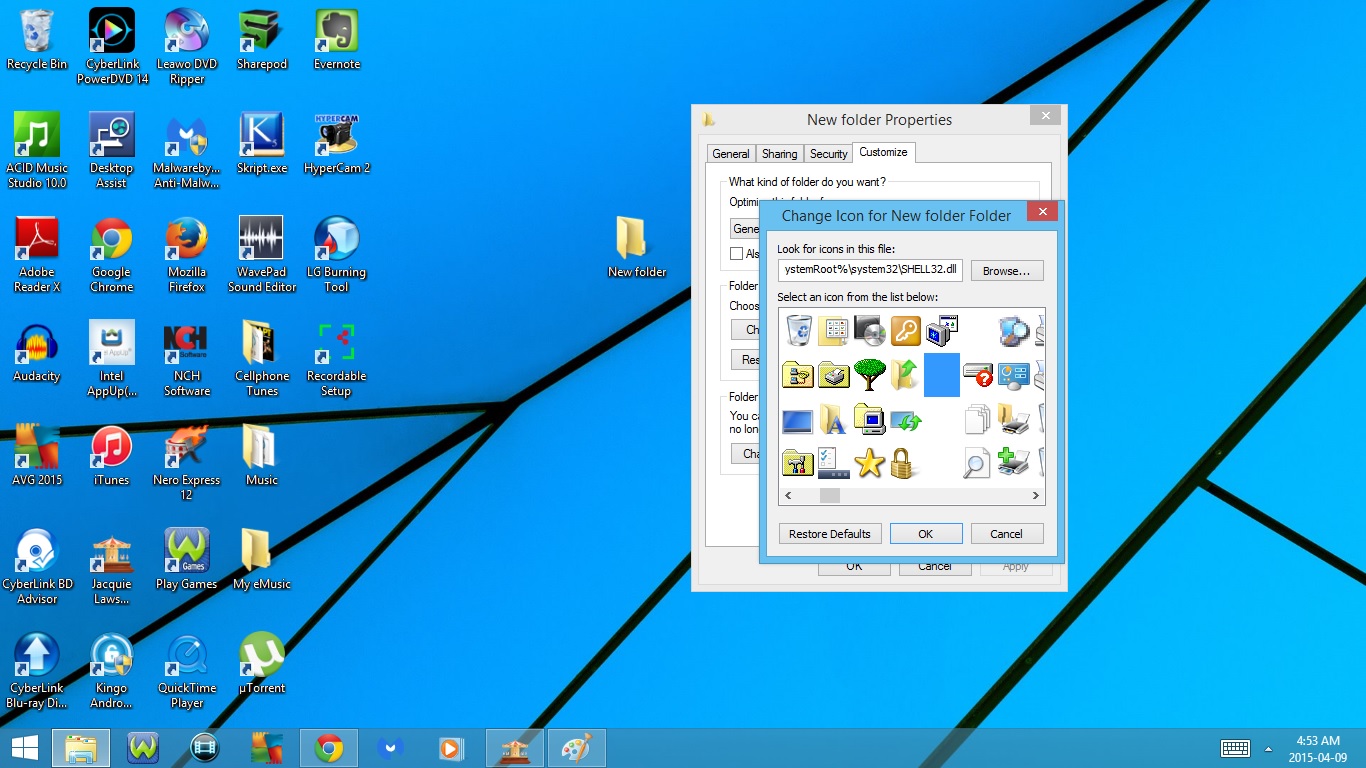Select the Cellphone Tunes folder on desktop

[262, 359]
